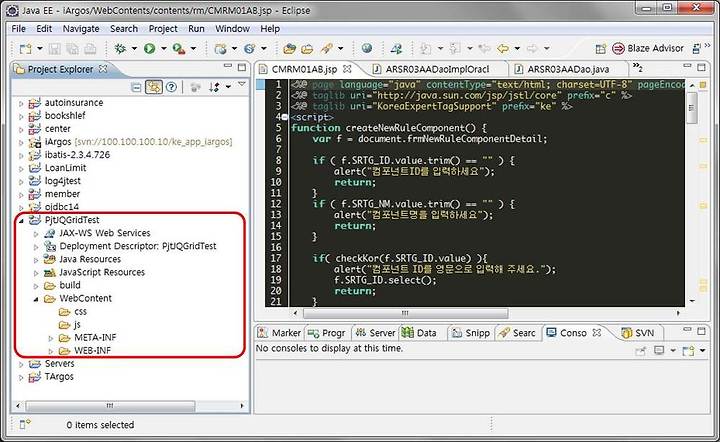Screen dimensions: 720x442
Task: Open the SVN view tab
Action: [638, 333]
